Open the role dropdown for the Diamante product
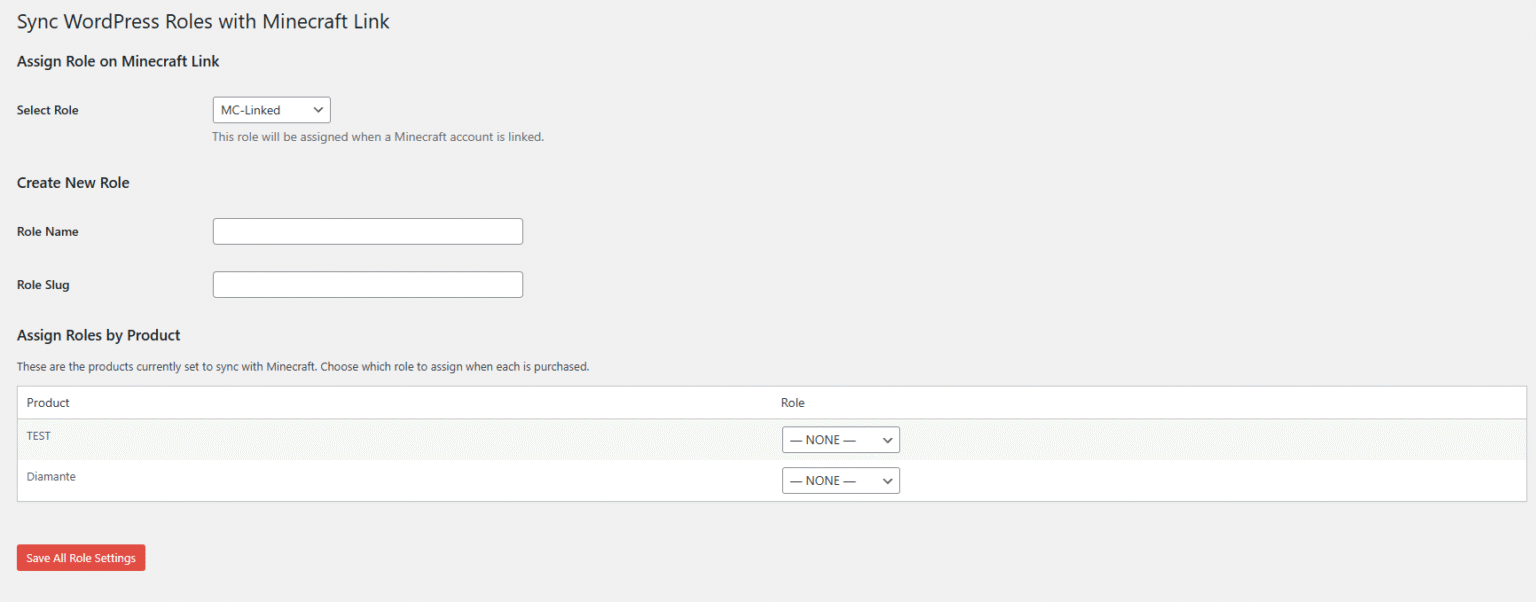1536x602 pixels. [x=841, y=481]
